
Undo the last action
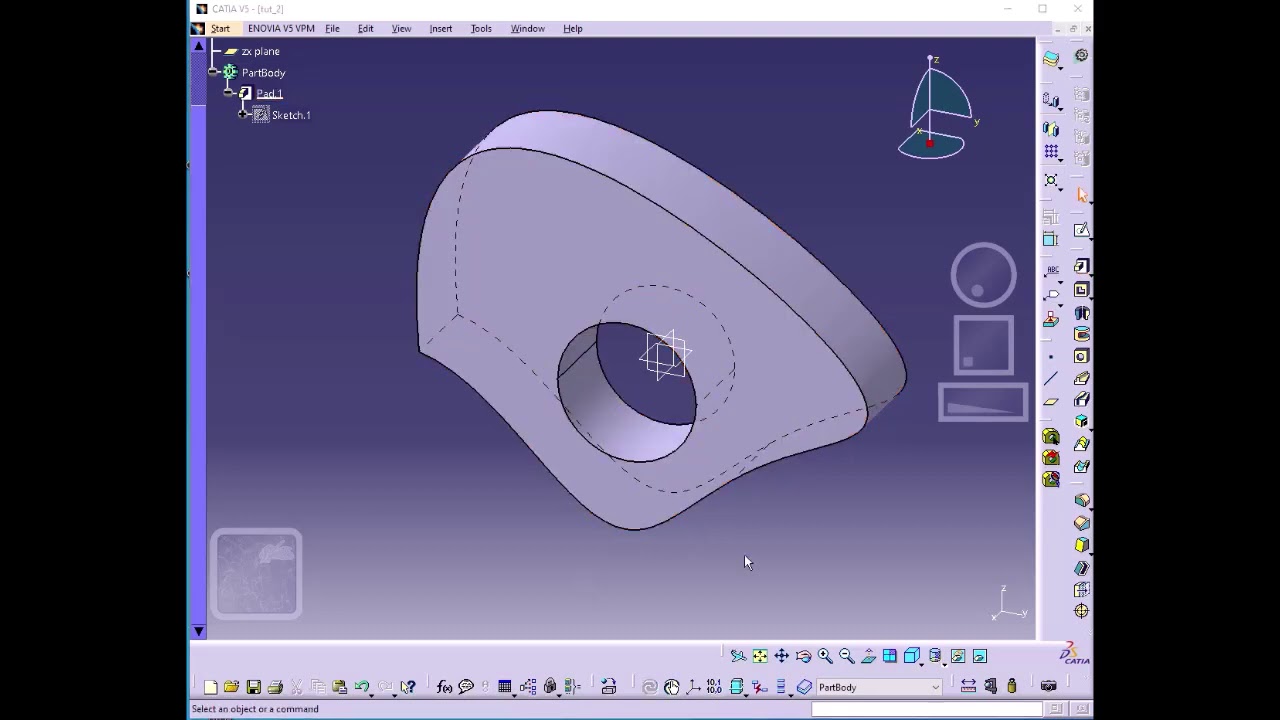361,687
